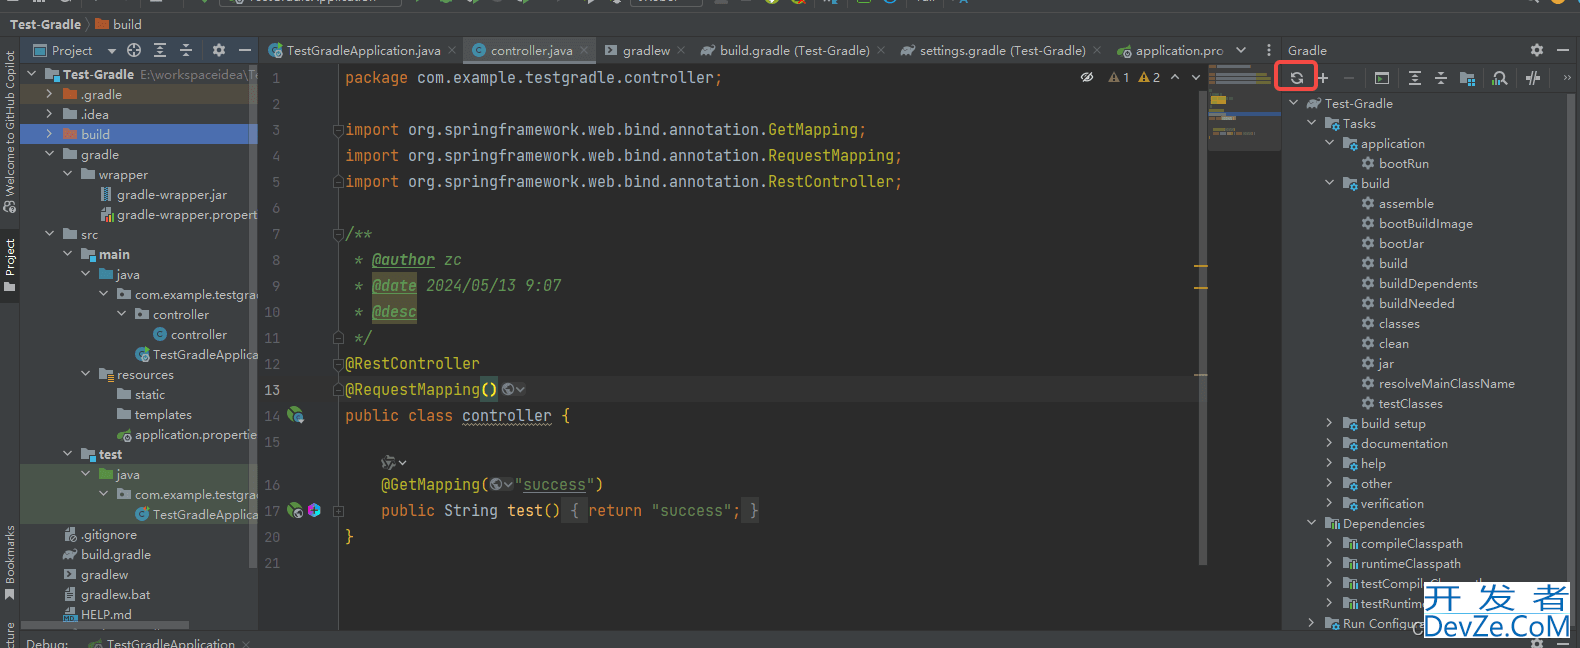Close controller.java tab
The image size is (1580, 648).
coord(584,50)
